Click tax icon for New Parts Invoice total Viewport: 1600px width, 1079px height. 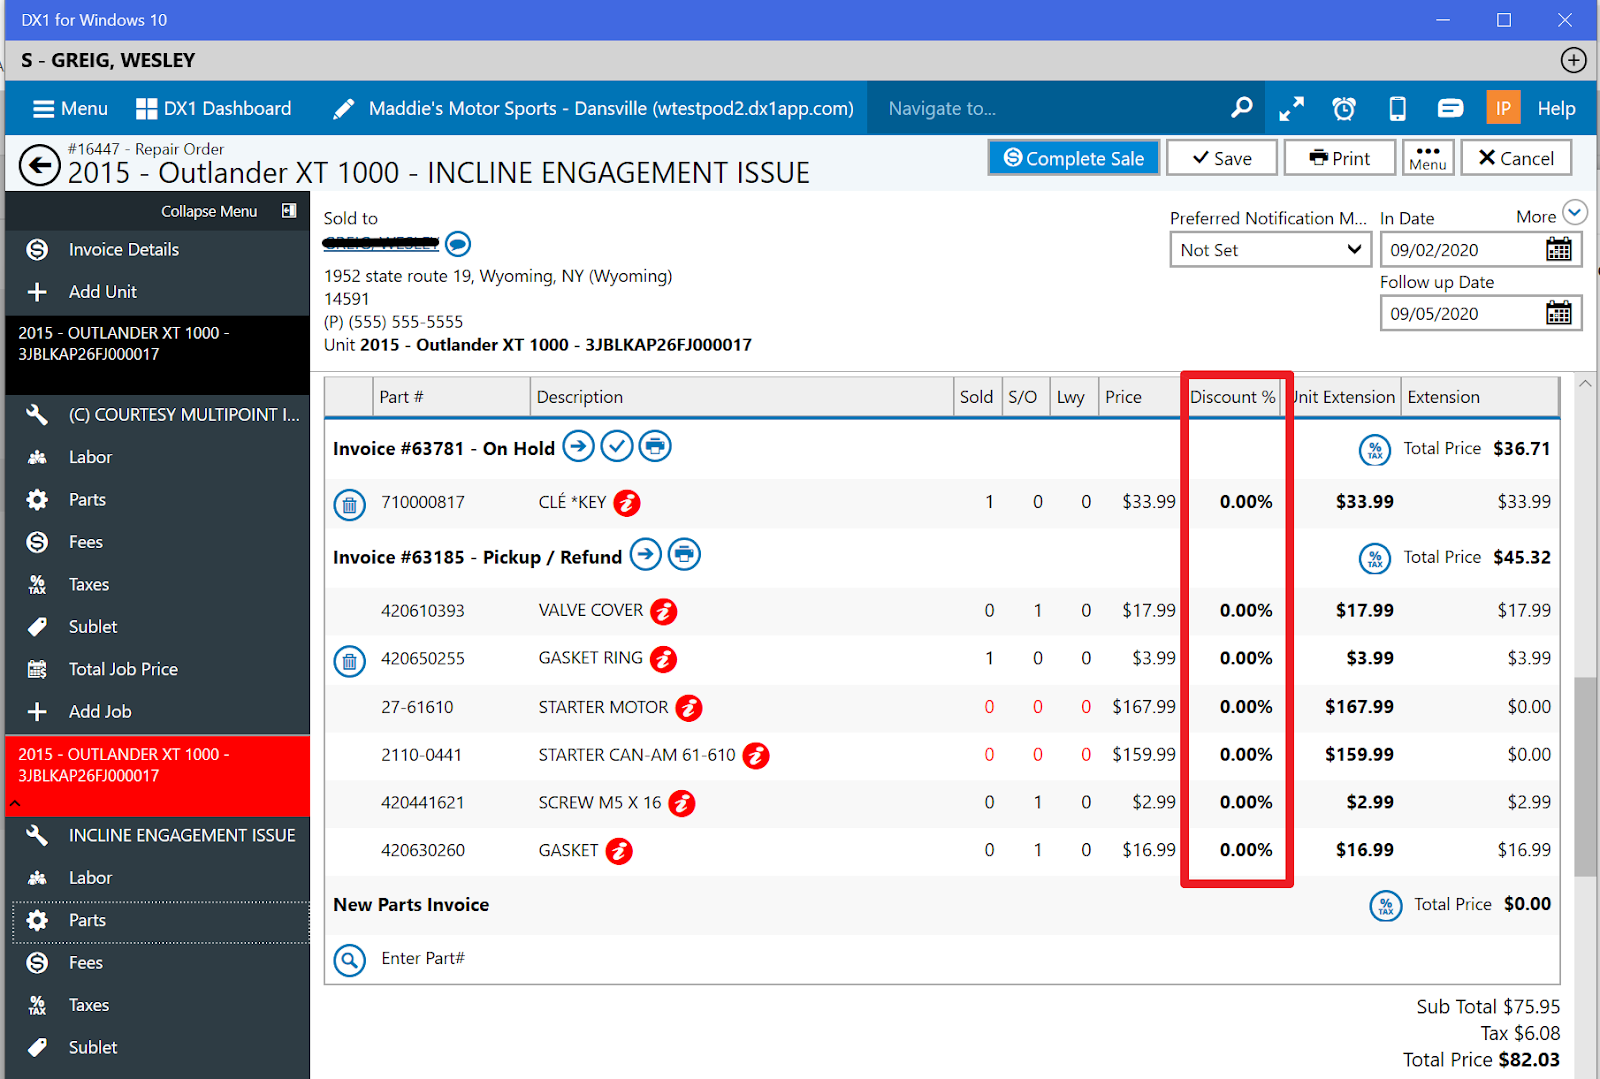click(1385, 906)
